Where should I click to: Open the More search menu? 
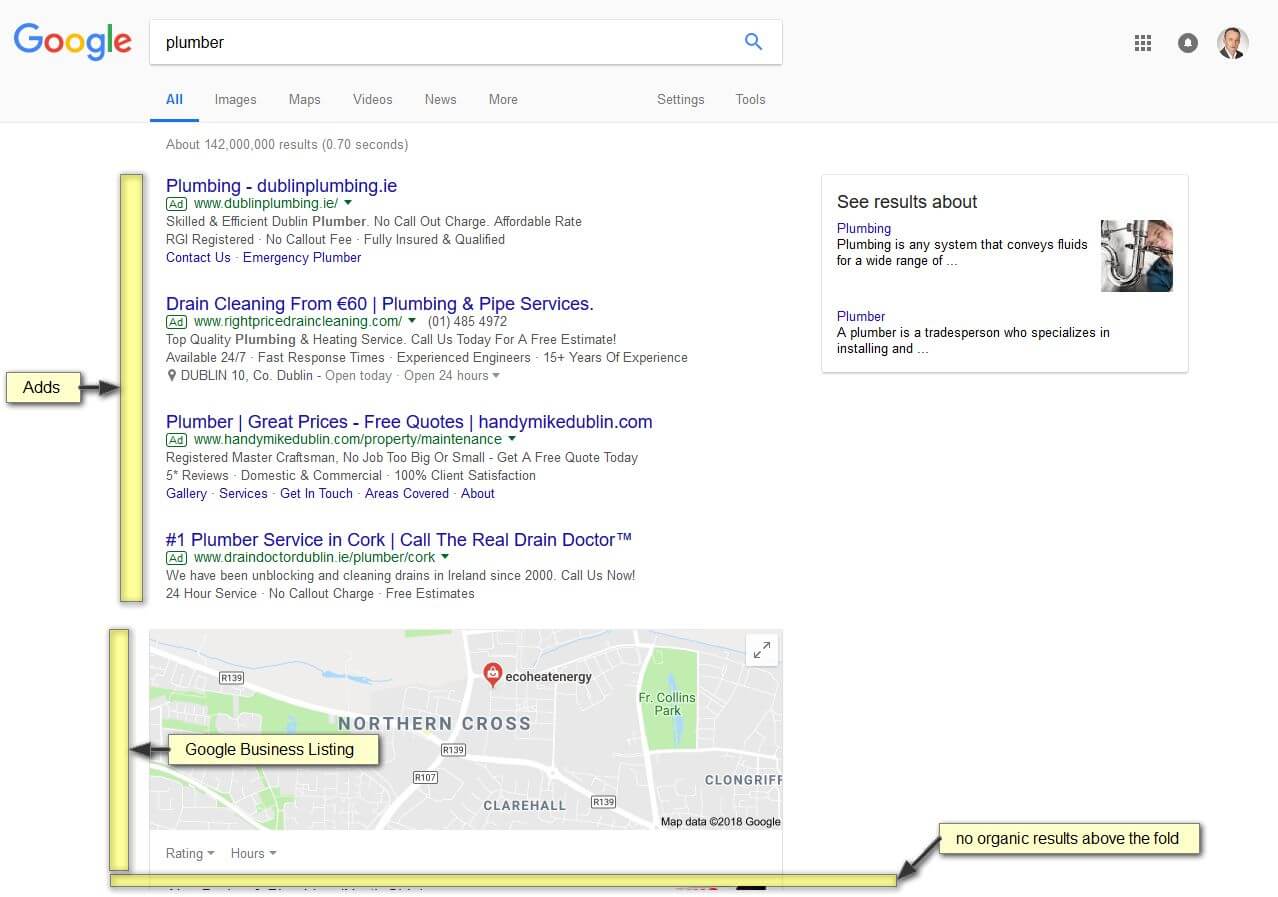(503, 99)
